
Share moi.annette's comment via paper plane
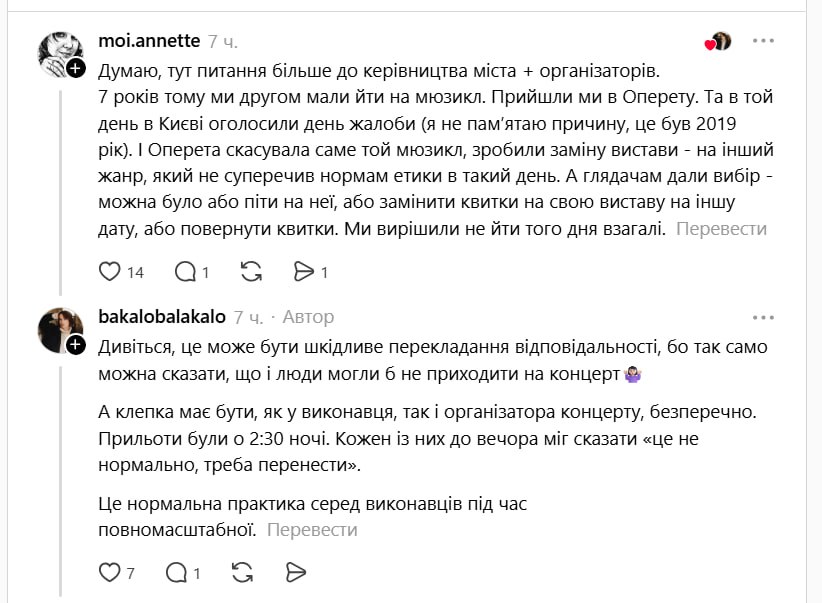304,271
